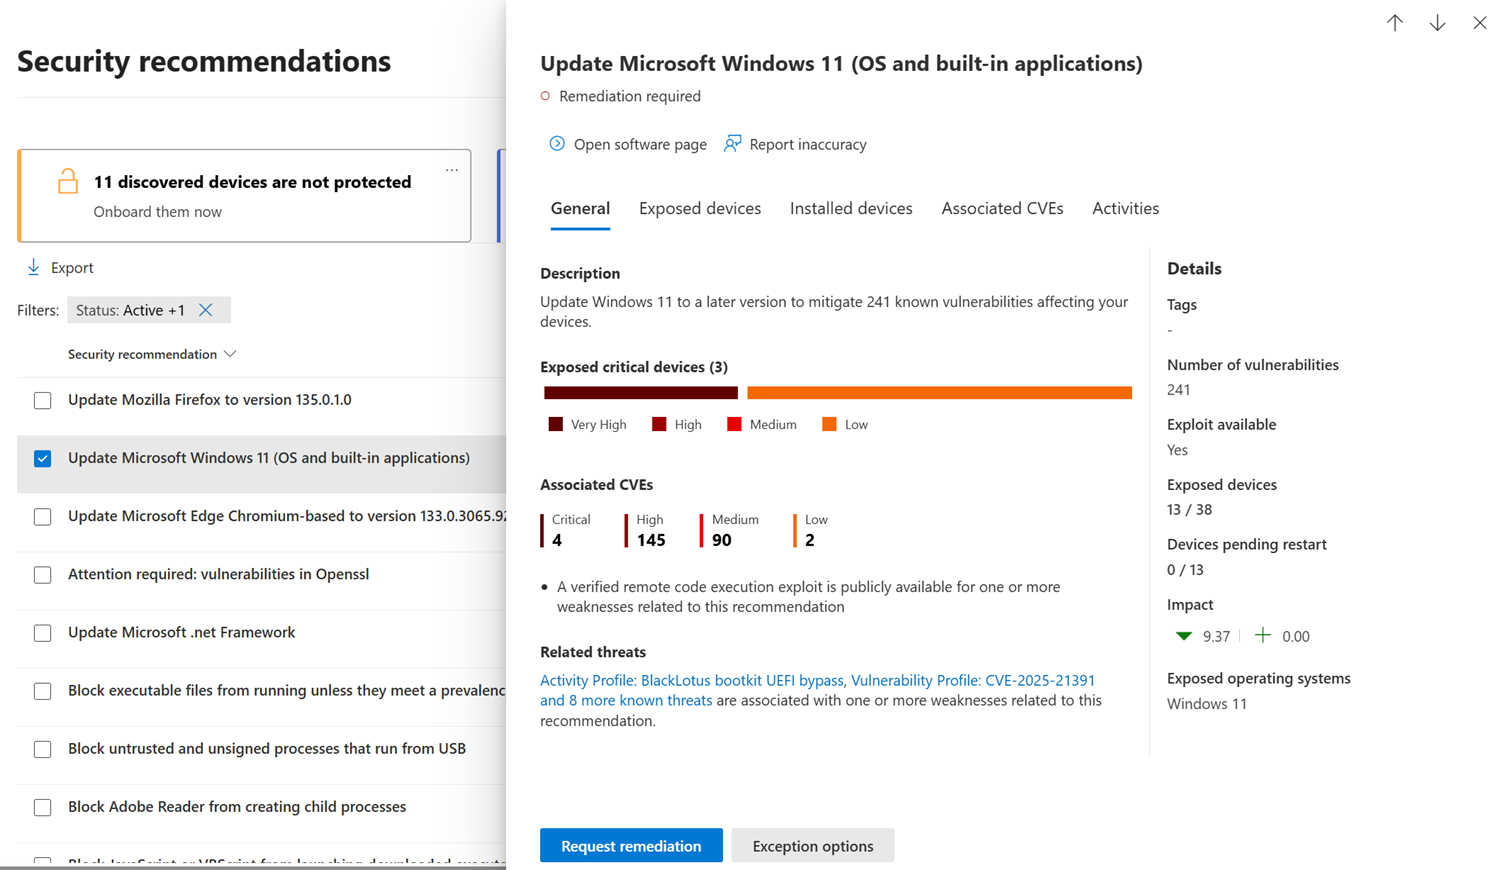Open the Status: Active +1 filter
Image resolution: width=1500 pixels, height=870 pixels.
click(x=130, y=310)
